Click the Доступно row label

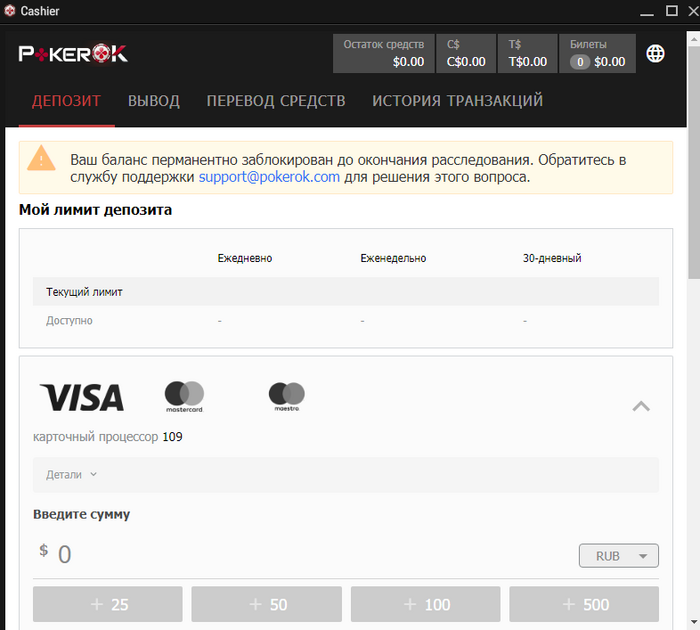tap(69, 321)
